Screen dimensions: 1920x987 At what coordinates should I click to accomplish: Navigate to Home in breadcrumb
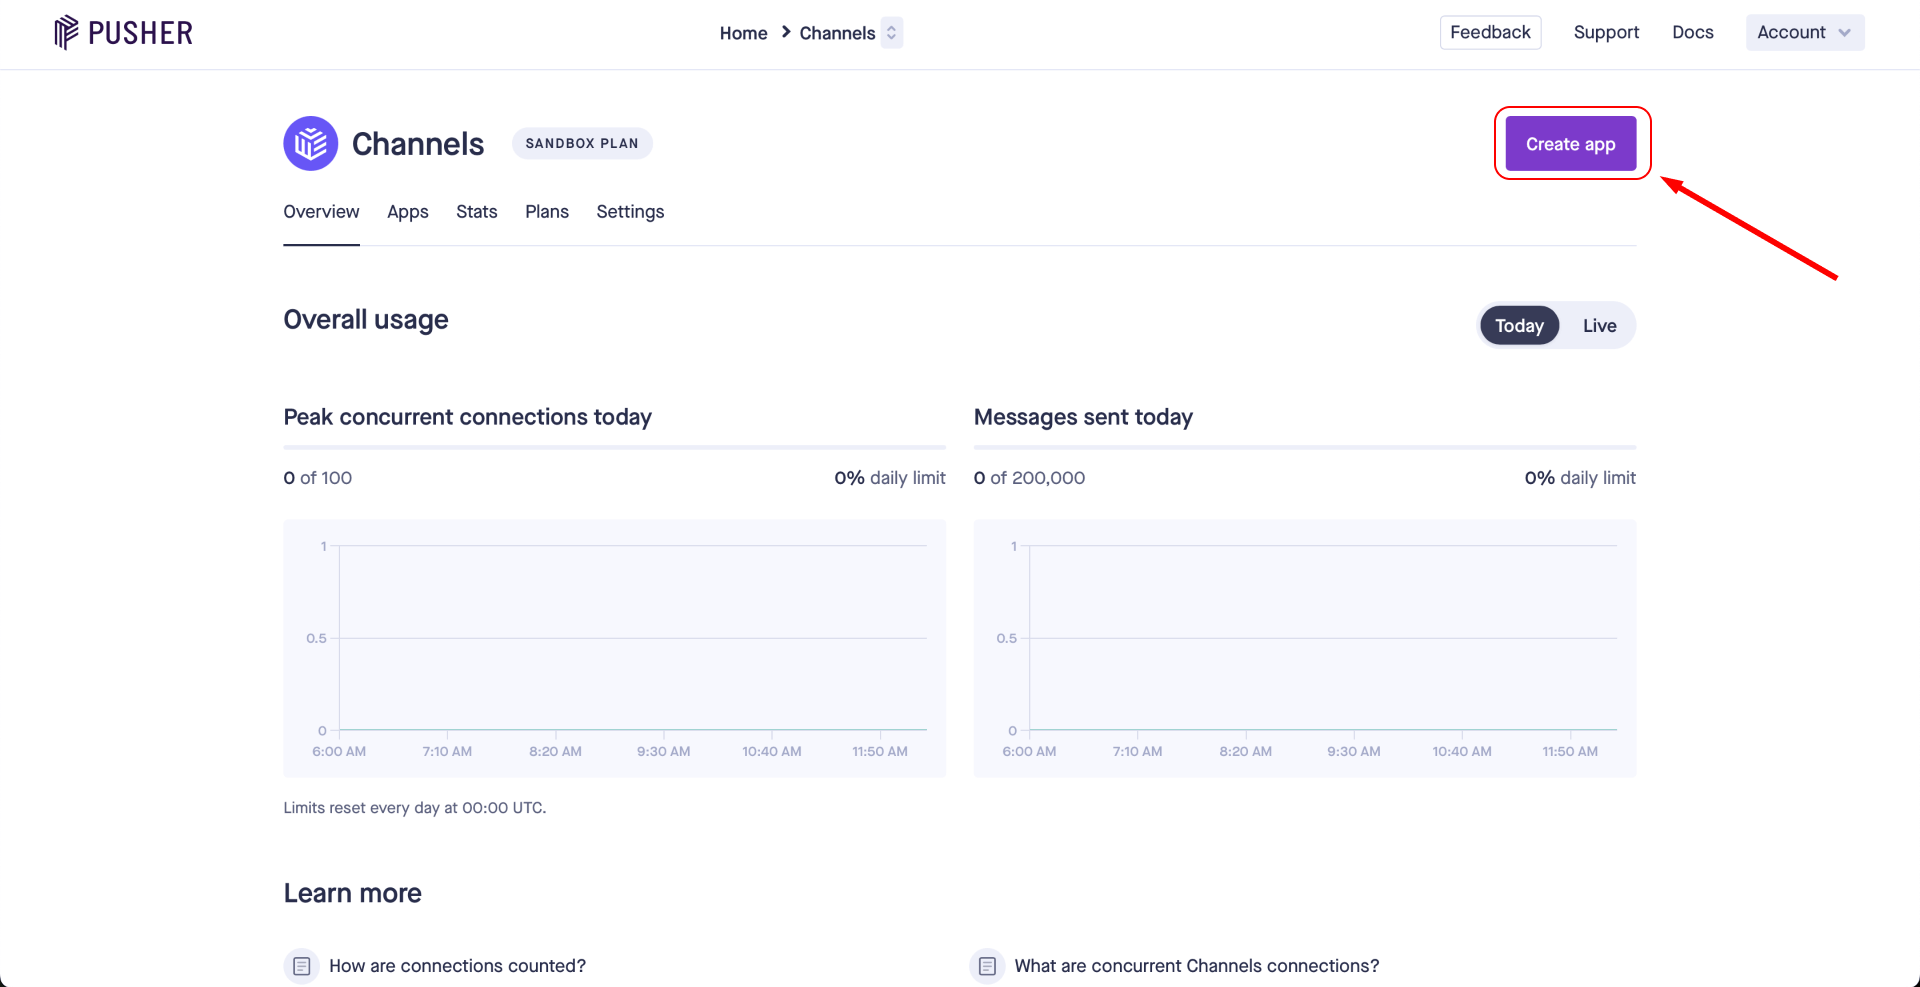(x=743, y=33)
